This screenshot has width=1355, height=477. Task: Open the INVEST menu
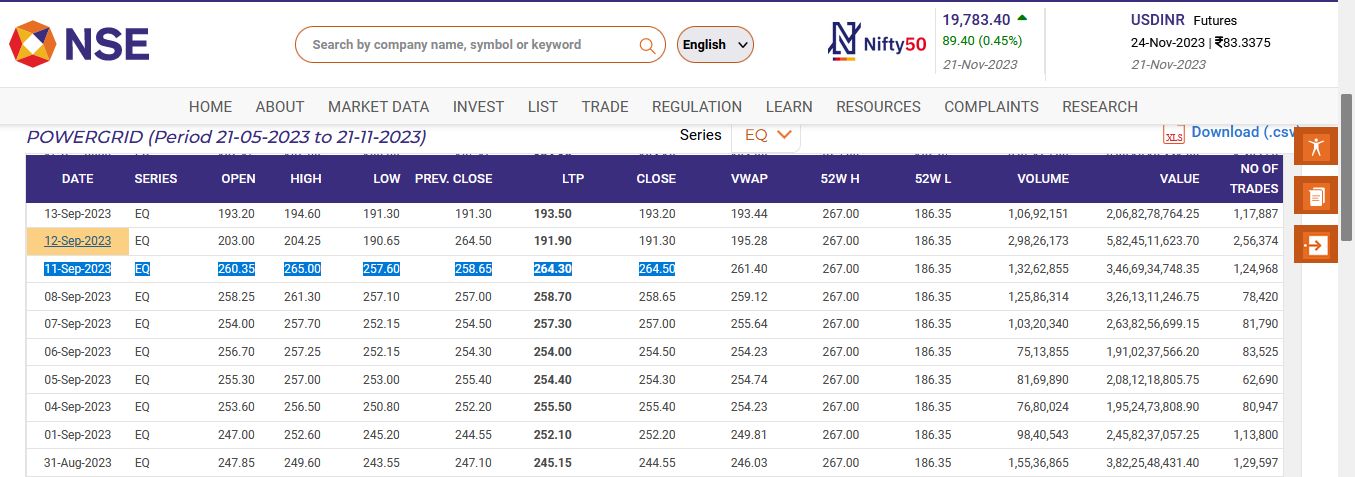[x=479, y=106]
